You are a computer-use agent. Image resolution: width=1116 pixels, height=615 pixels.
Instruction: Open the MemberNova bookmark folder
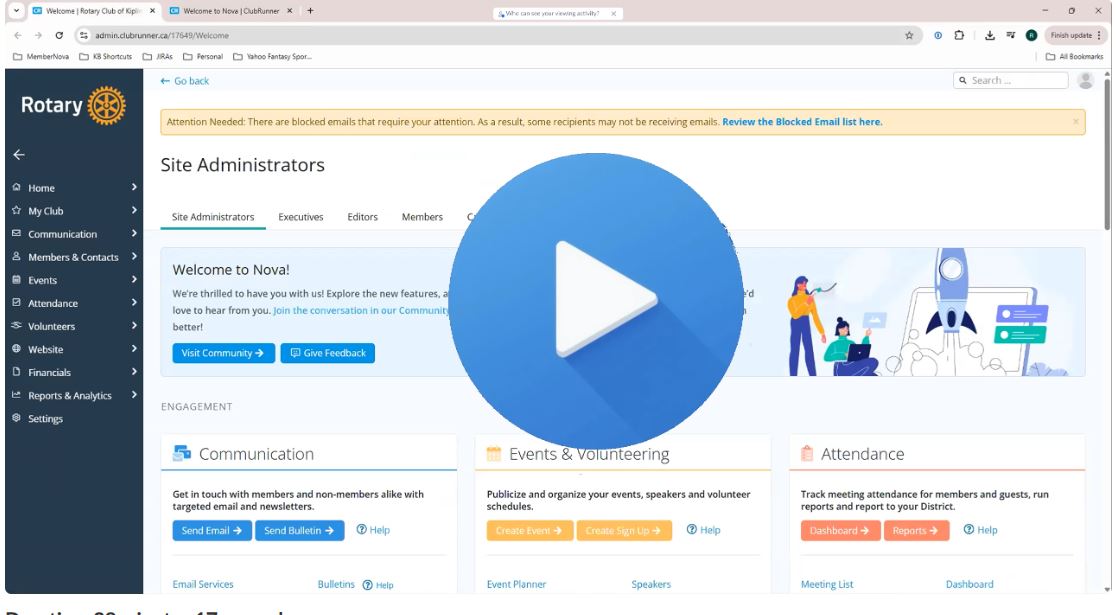[41, 56]
